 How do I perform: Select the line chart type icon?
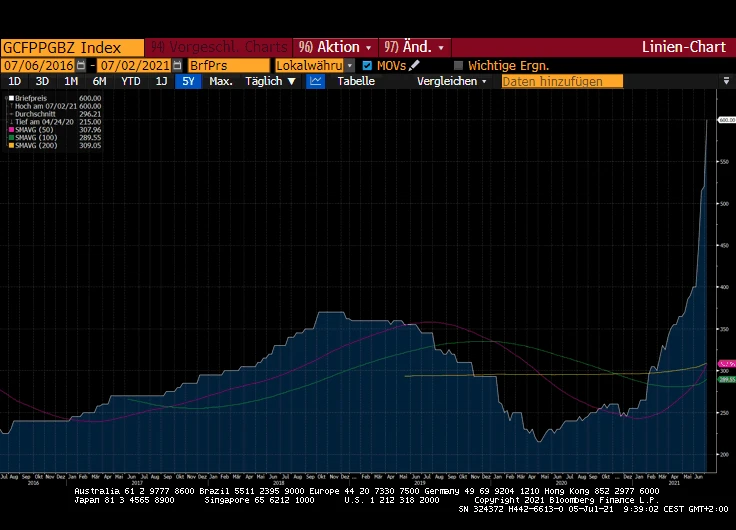[317, 81]
